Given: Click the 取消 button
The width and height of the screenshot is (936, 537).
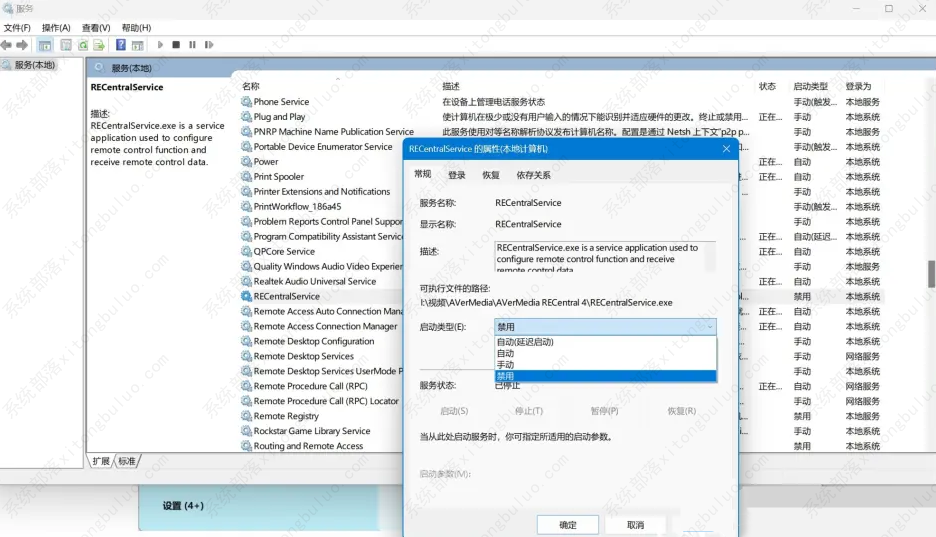Looking at the screenshot, I should pyautogui.click(x=635, y=525).
